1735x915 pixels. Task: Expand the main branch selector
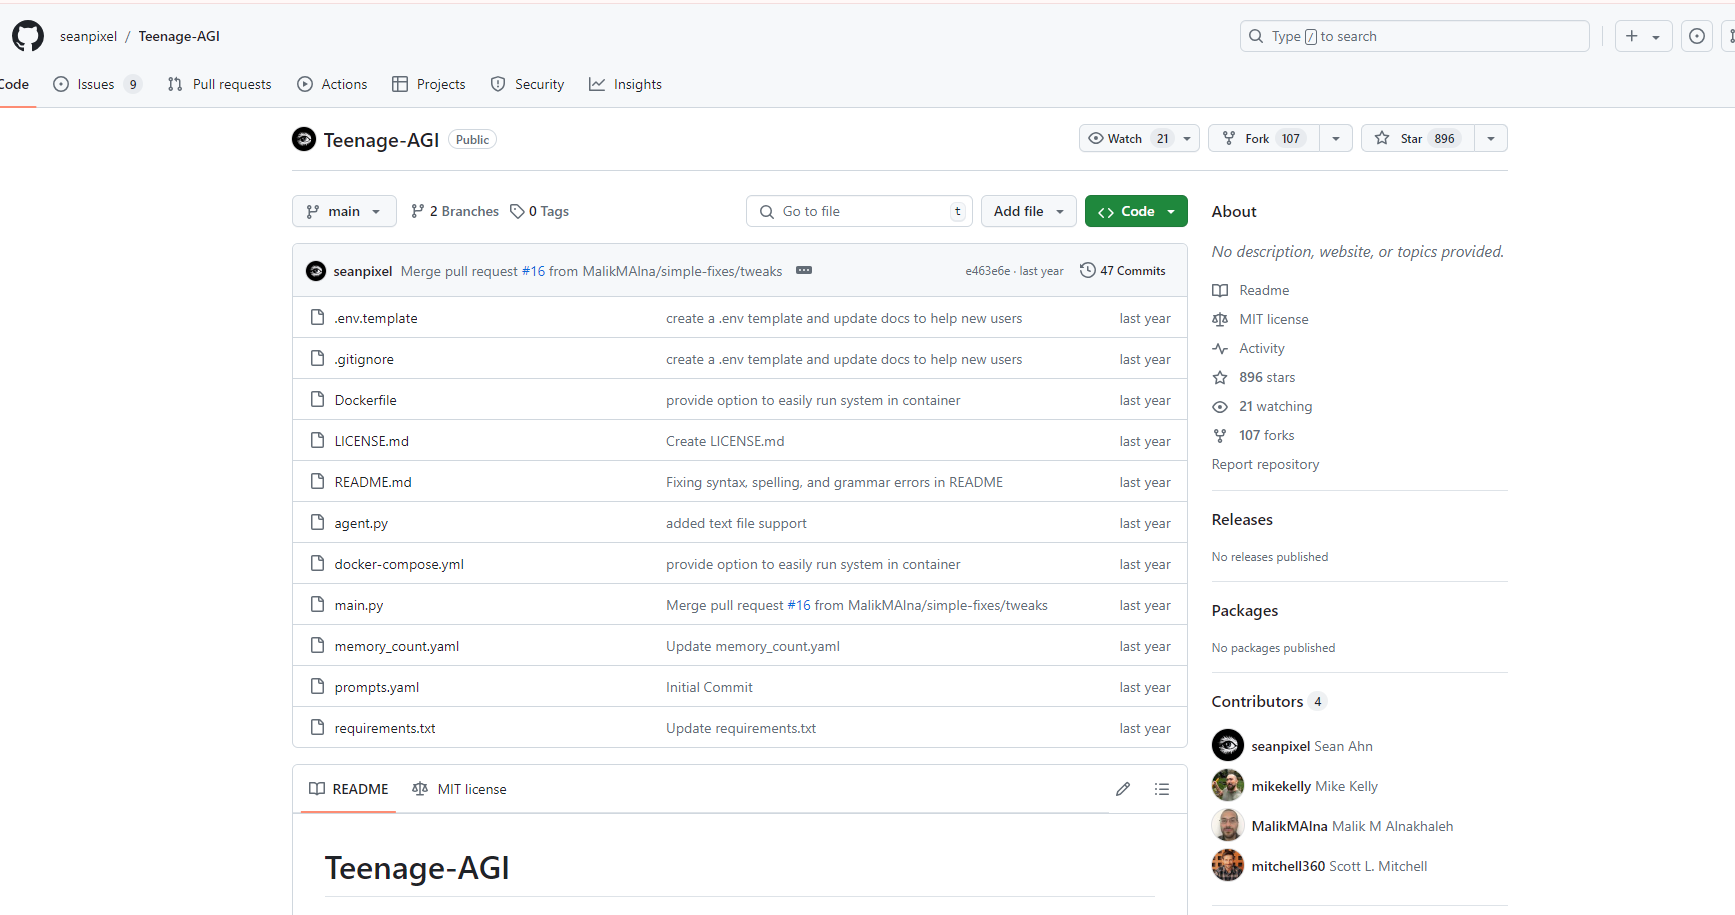(x=344, y=211)
